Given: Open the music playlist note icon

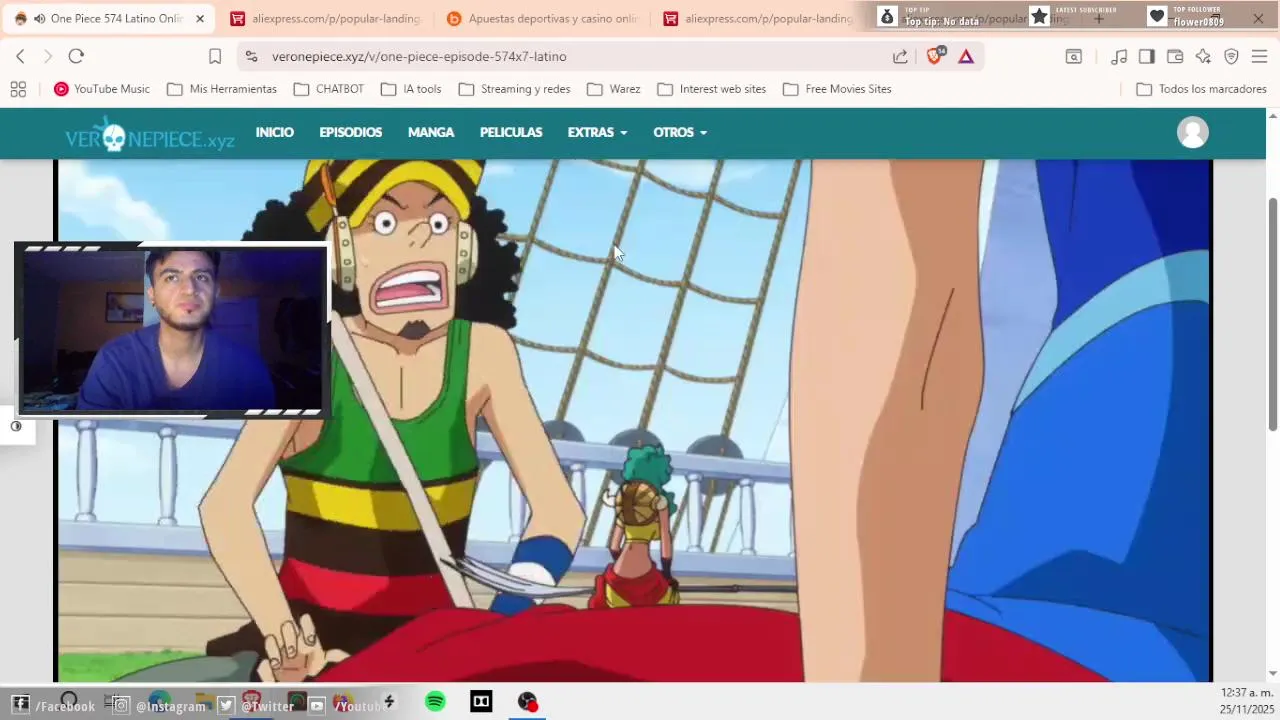Looking at the screenshot, I should [x=1119, y=57].
